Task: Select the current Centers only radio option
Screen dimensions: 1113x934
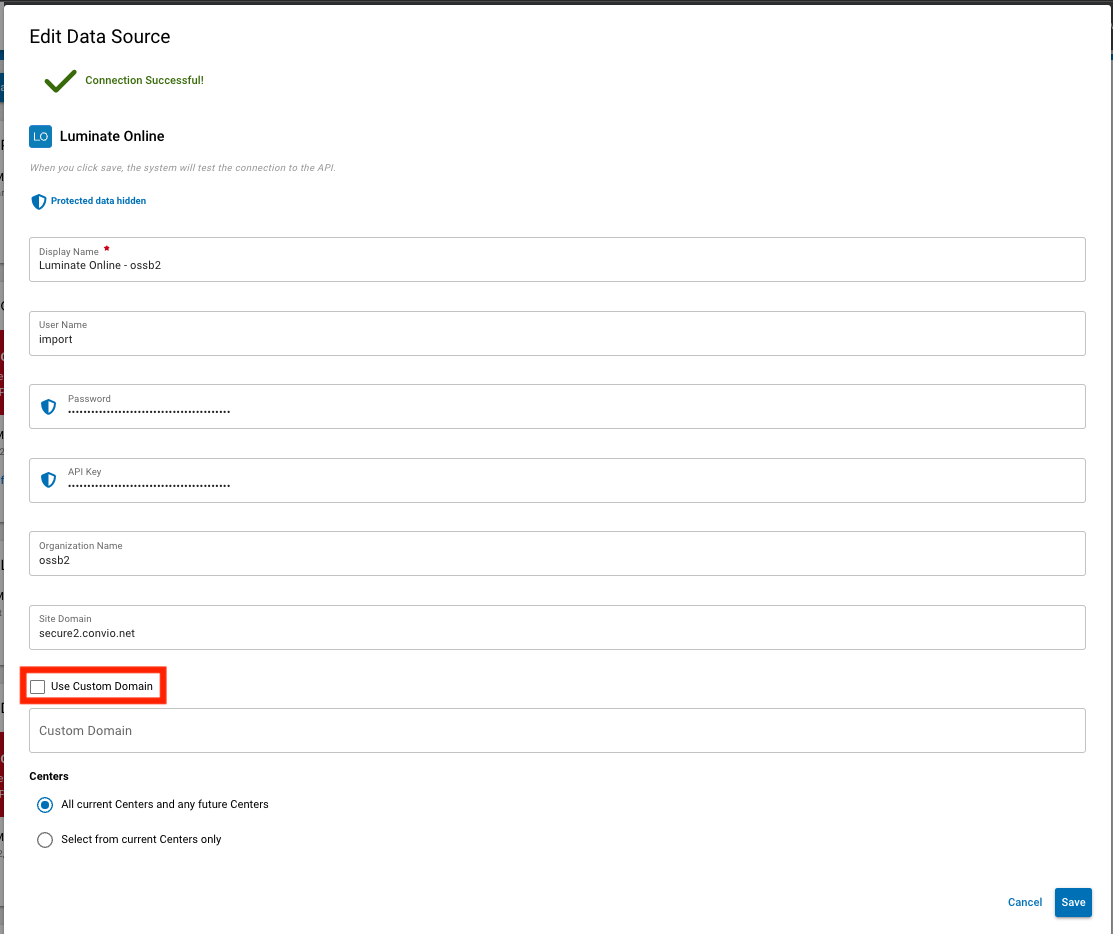Action: pos(45,840)
